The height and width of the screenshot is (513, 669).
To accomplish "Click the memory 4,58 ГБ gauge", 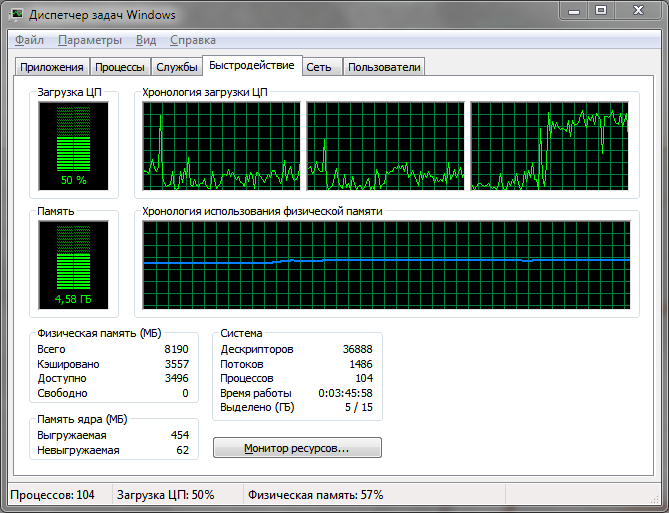I will pos(73,265).
